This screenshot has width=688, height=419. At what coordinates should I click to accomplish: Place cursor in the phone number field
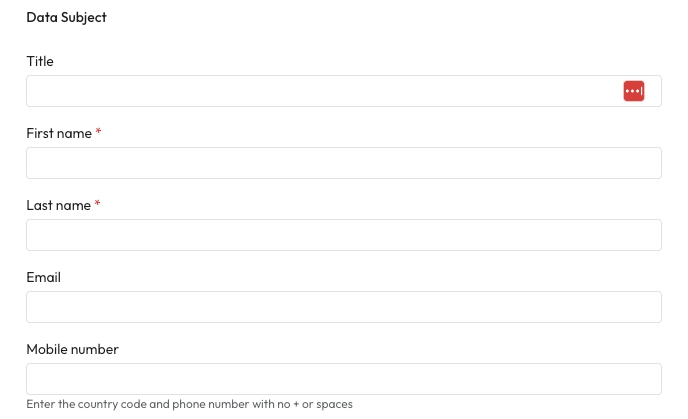[344, 379]
